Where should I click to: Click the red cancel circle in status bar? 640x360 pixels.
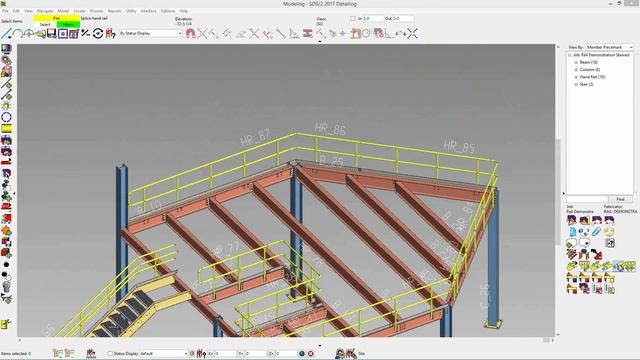311,353
